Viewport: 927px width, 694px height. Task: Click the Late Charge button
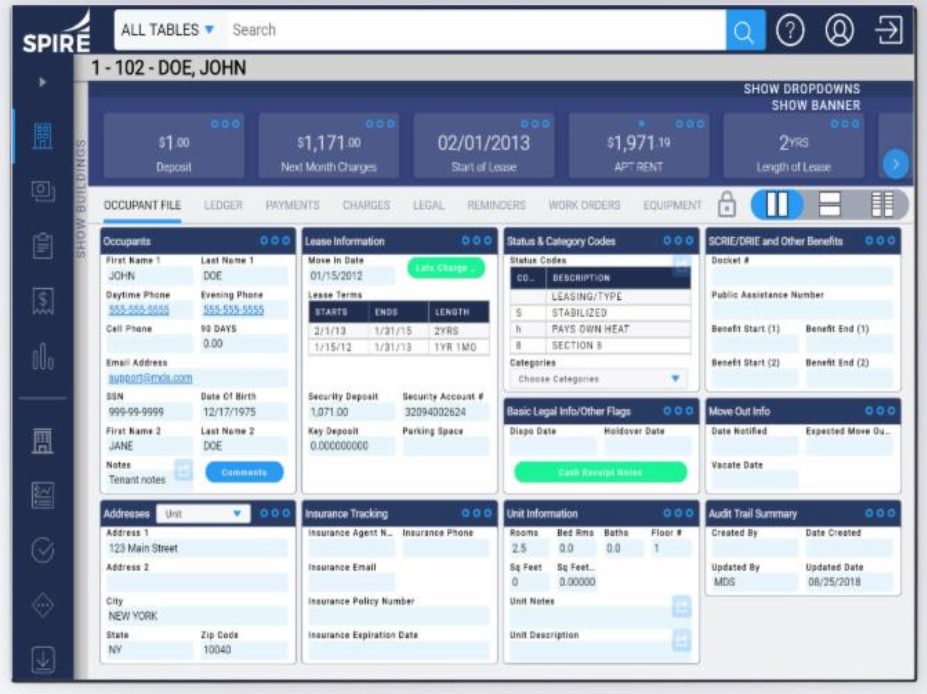(x=446, y=268)
